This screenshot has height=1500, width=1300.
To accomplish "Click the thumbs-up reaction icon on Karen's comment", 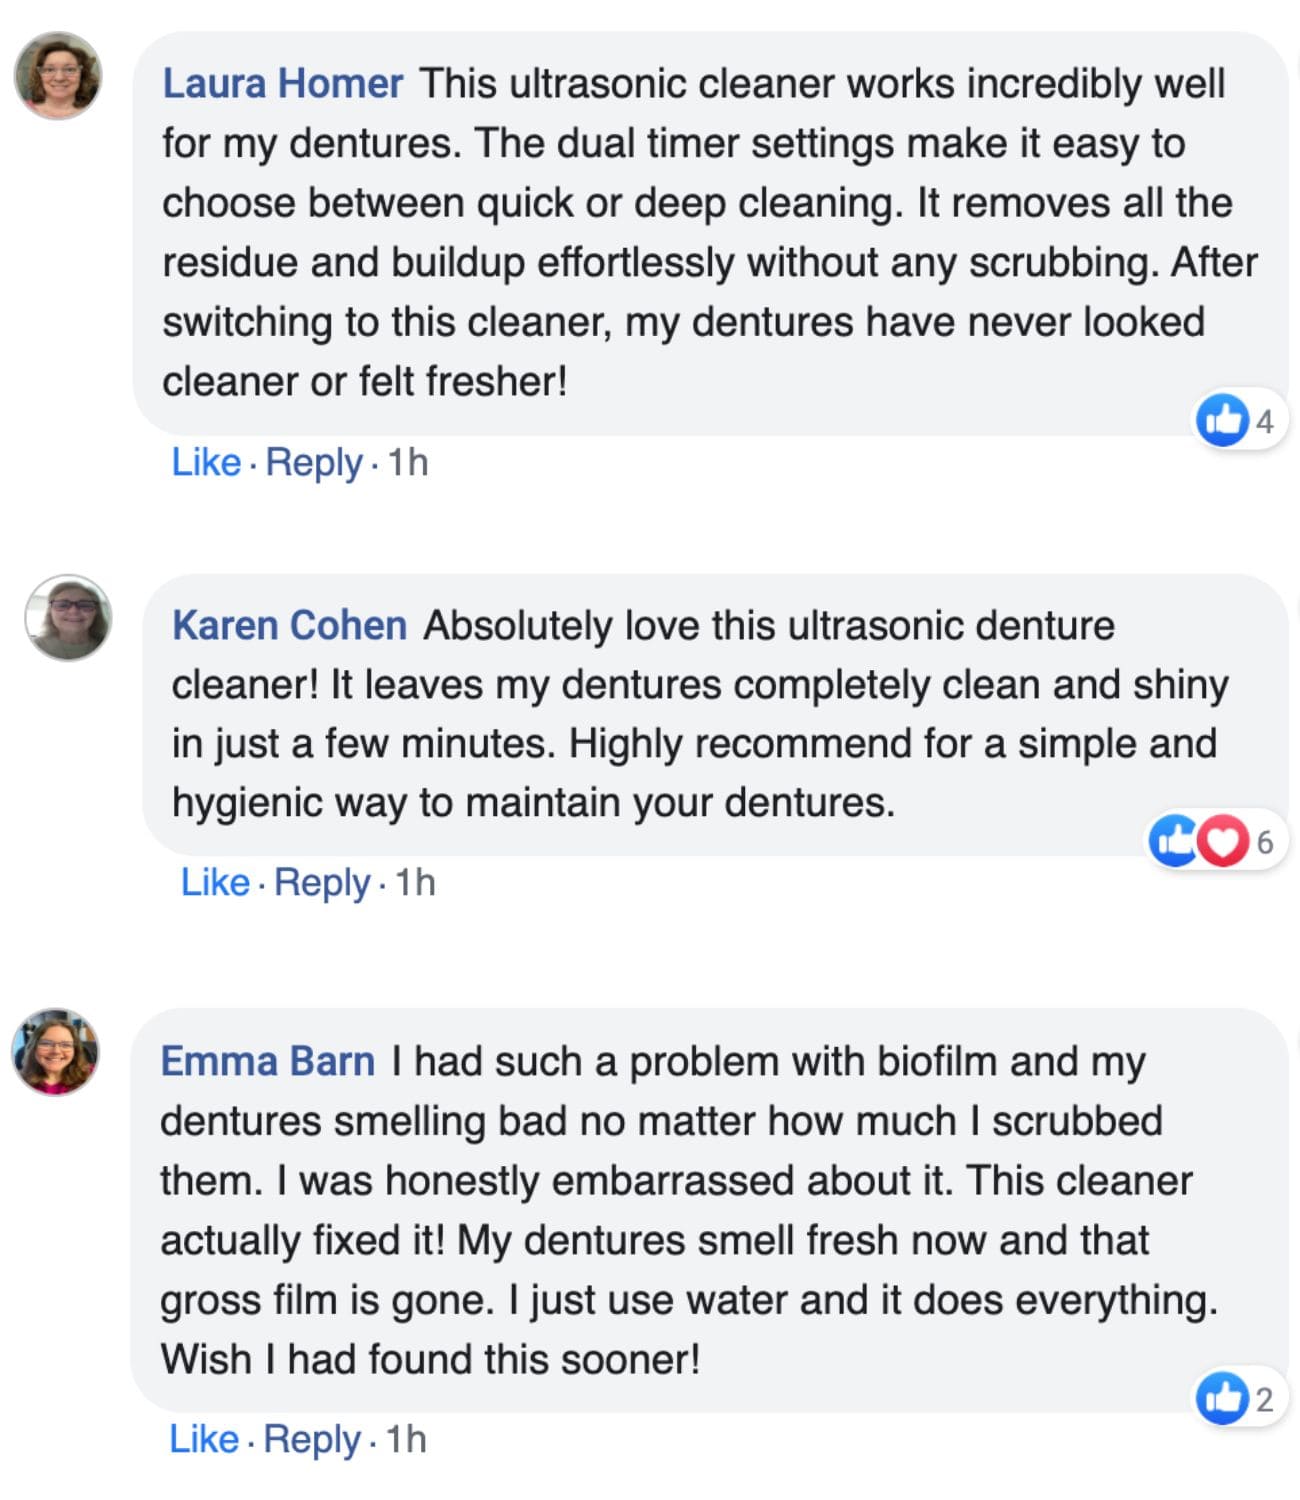I will 1173,840.
